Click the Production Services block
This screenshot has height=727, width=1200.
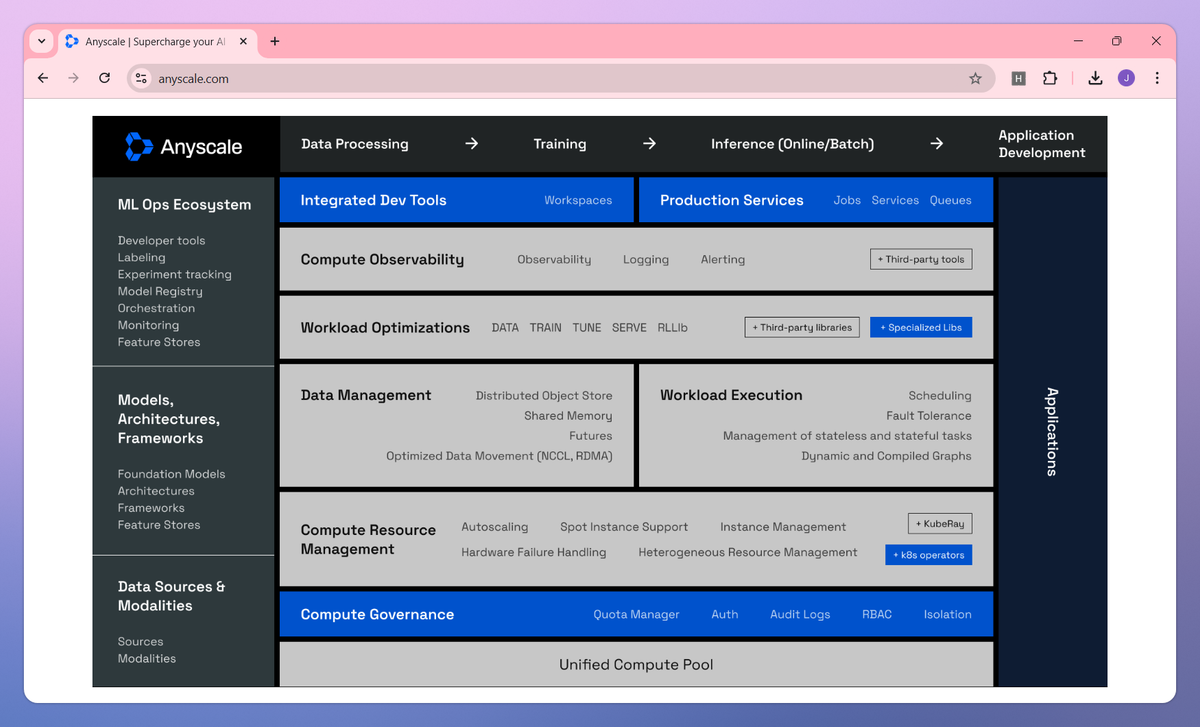pyautogui.click(x=815, y=200)
